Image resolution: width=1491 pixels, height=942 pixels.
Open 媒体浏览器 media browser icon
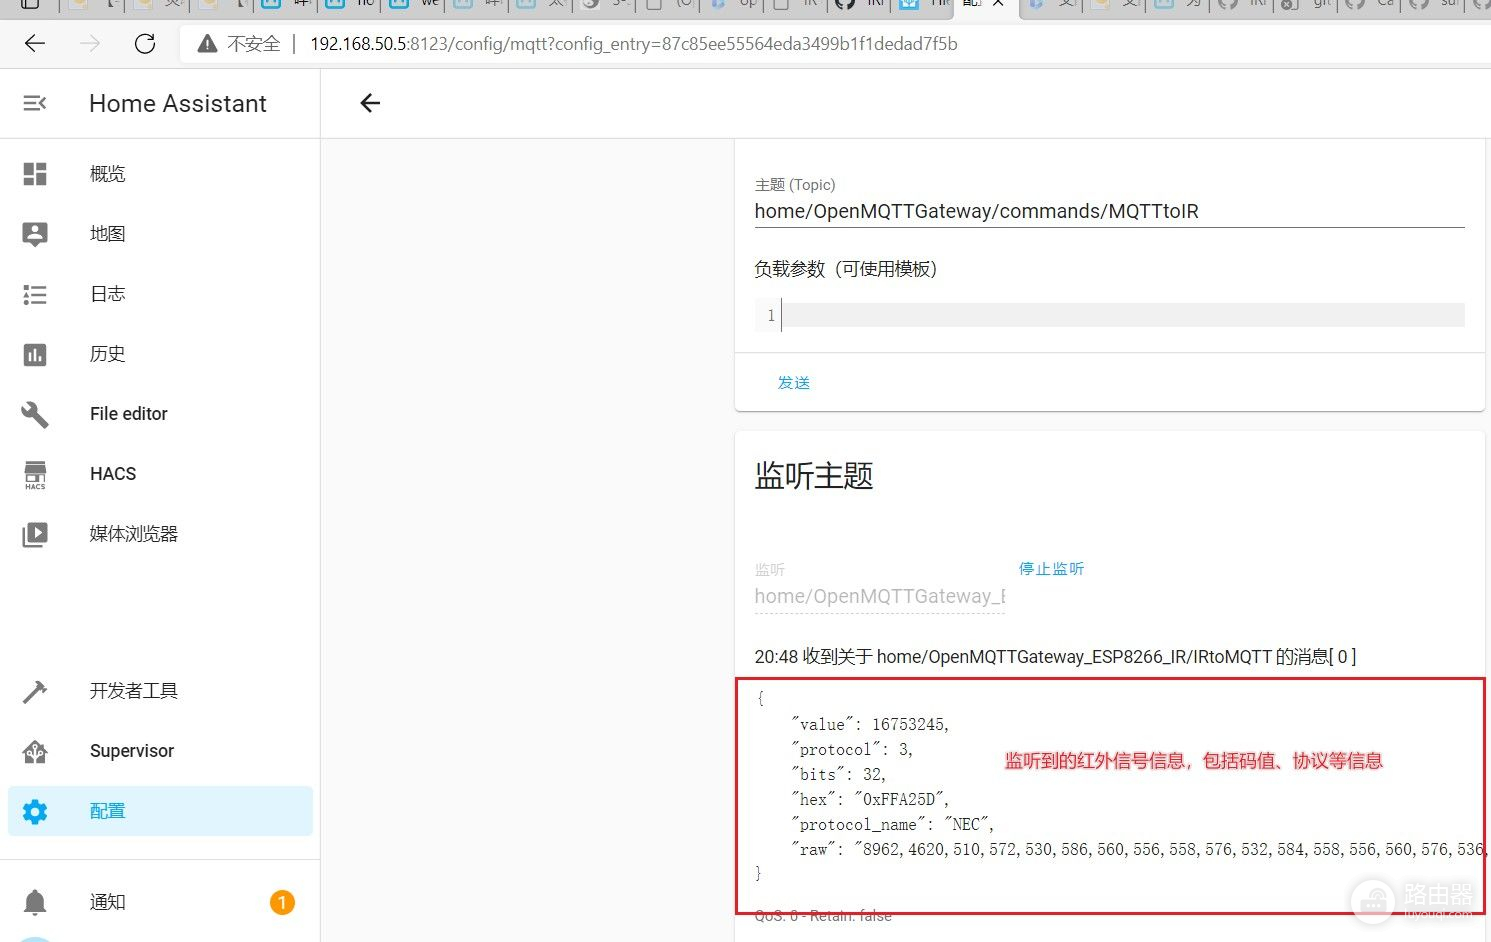coord(35,534)
